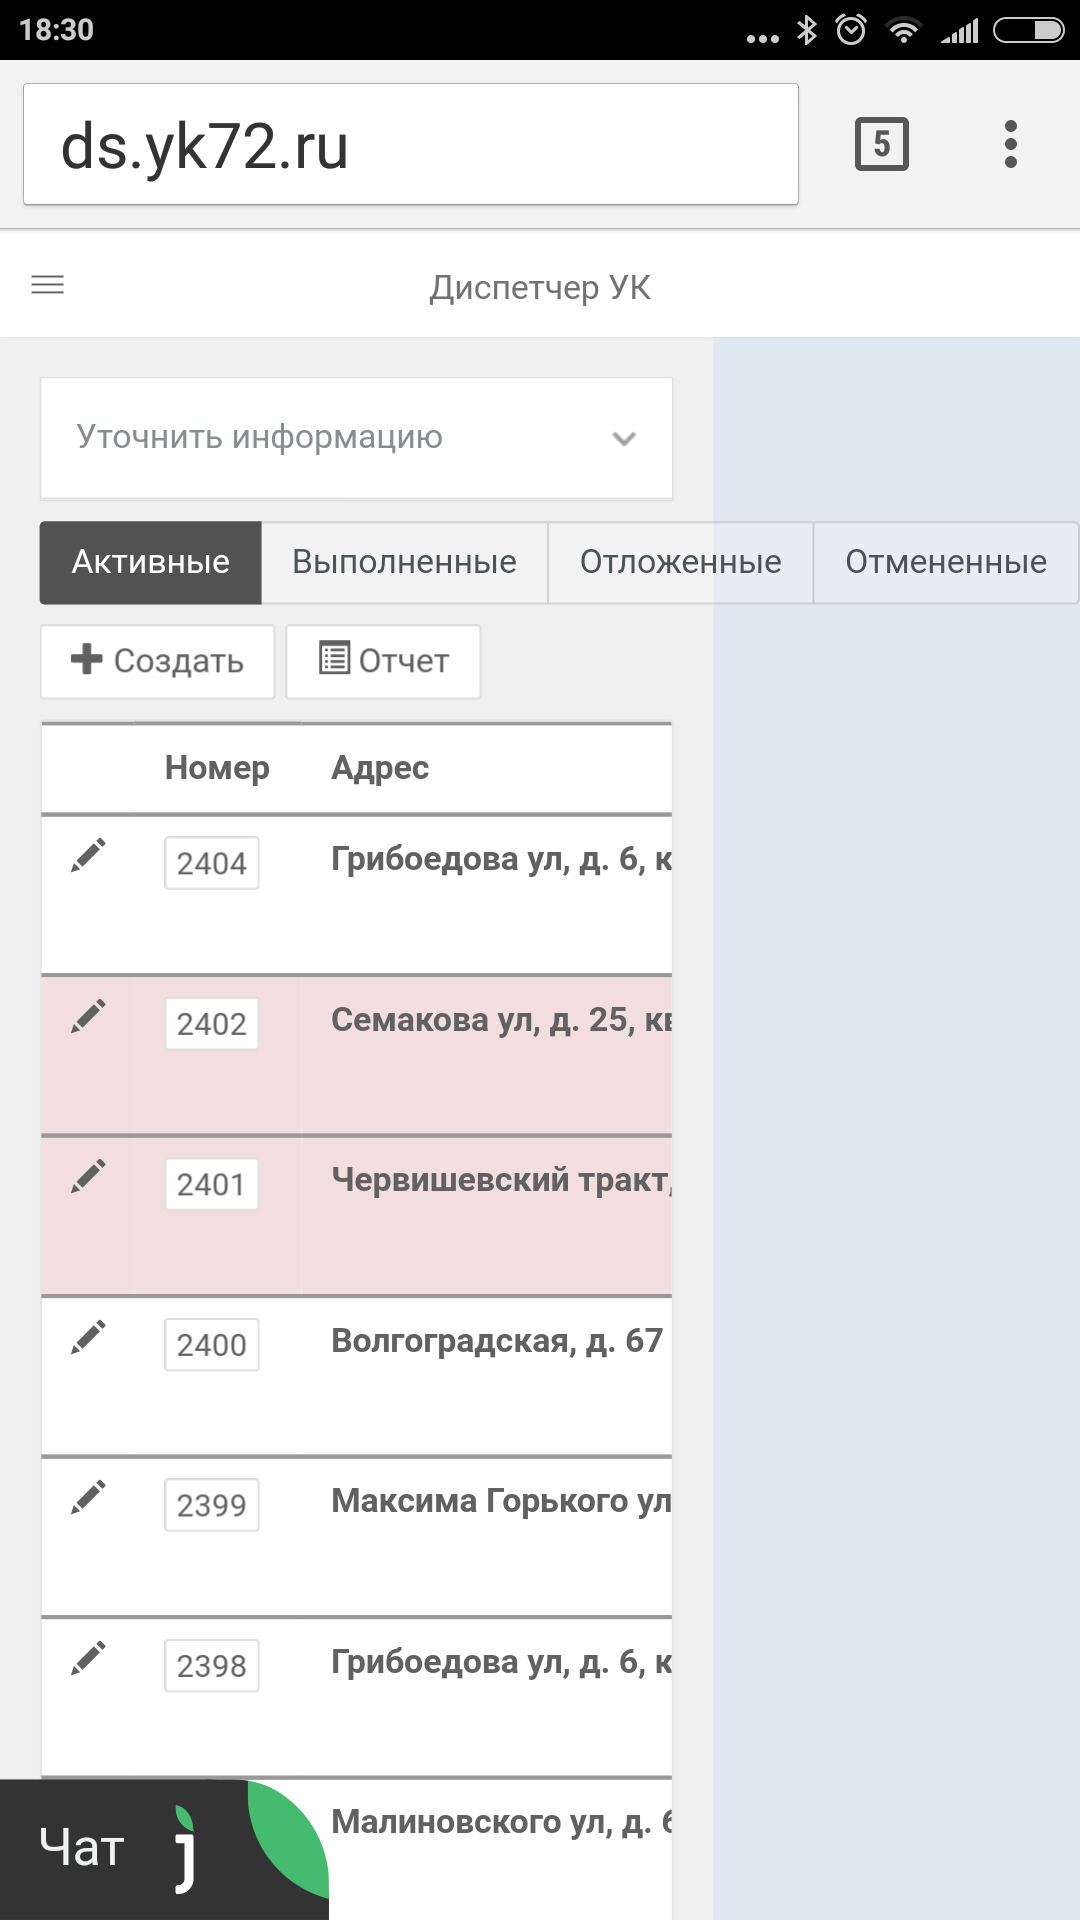Image resolution: width=1080 pixels, height=1920 pixels.
Task: Edit request 2404 with pencil icon
Action: (x=88, y=856)
